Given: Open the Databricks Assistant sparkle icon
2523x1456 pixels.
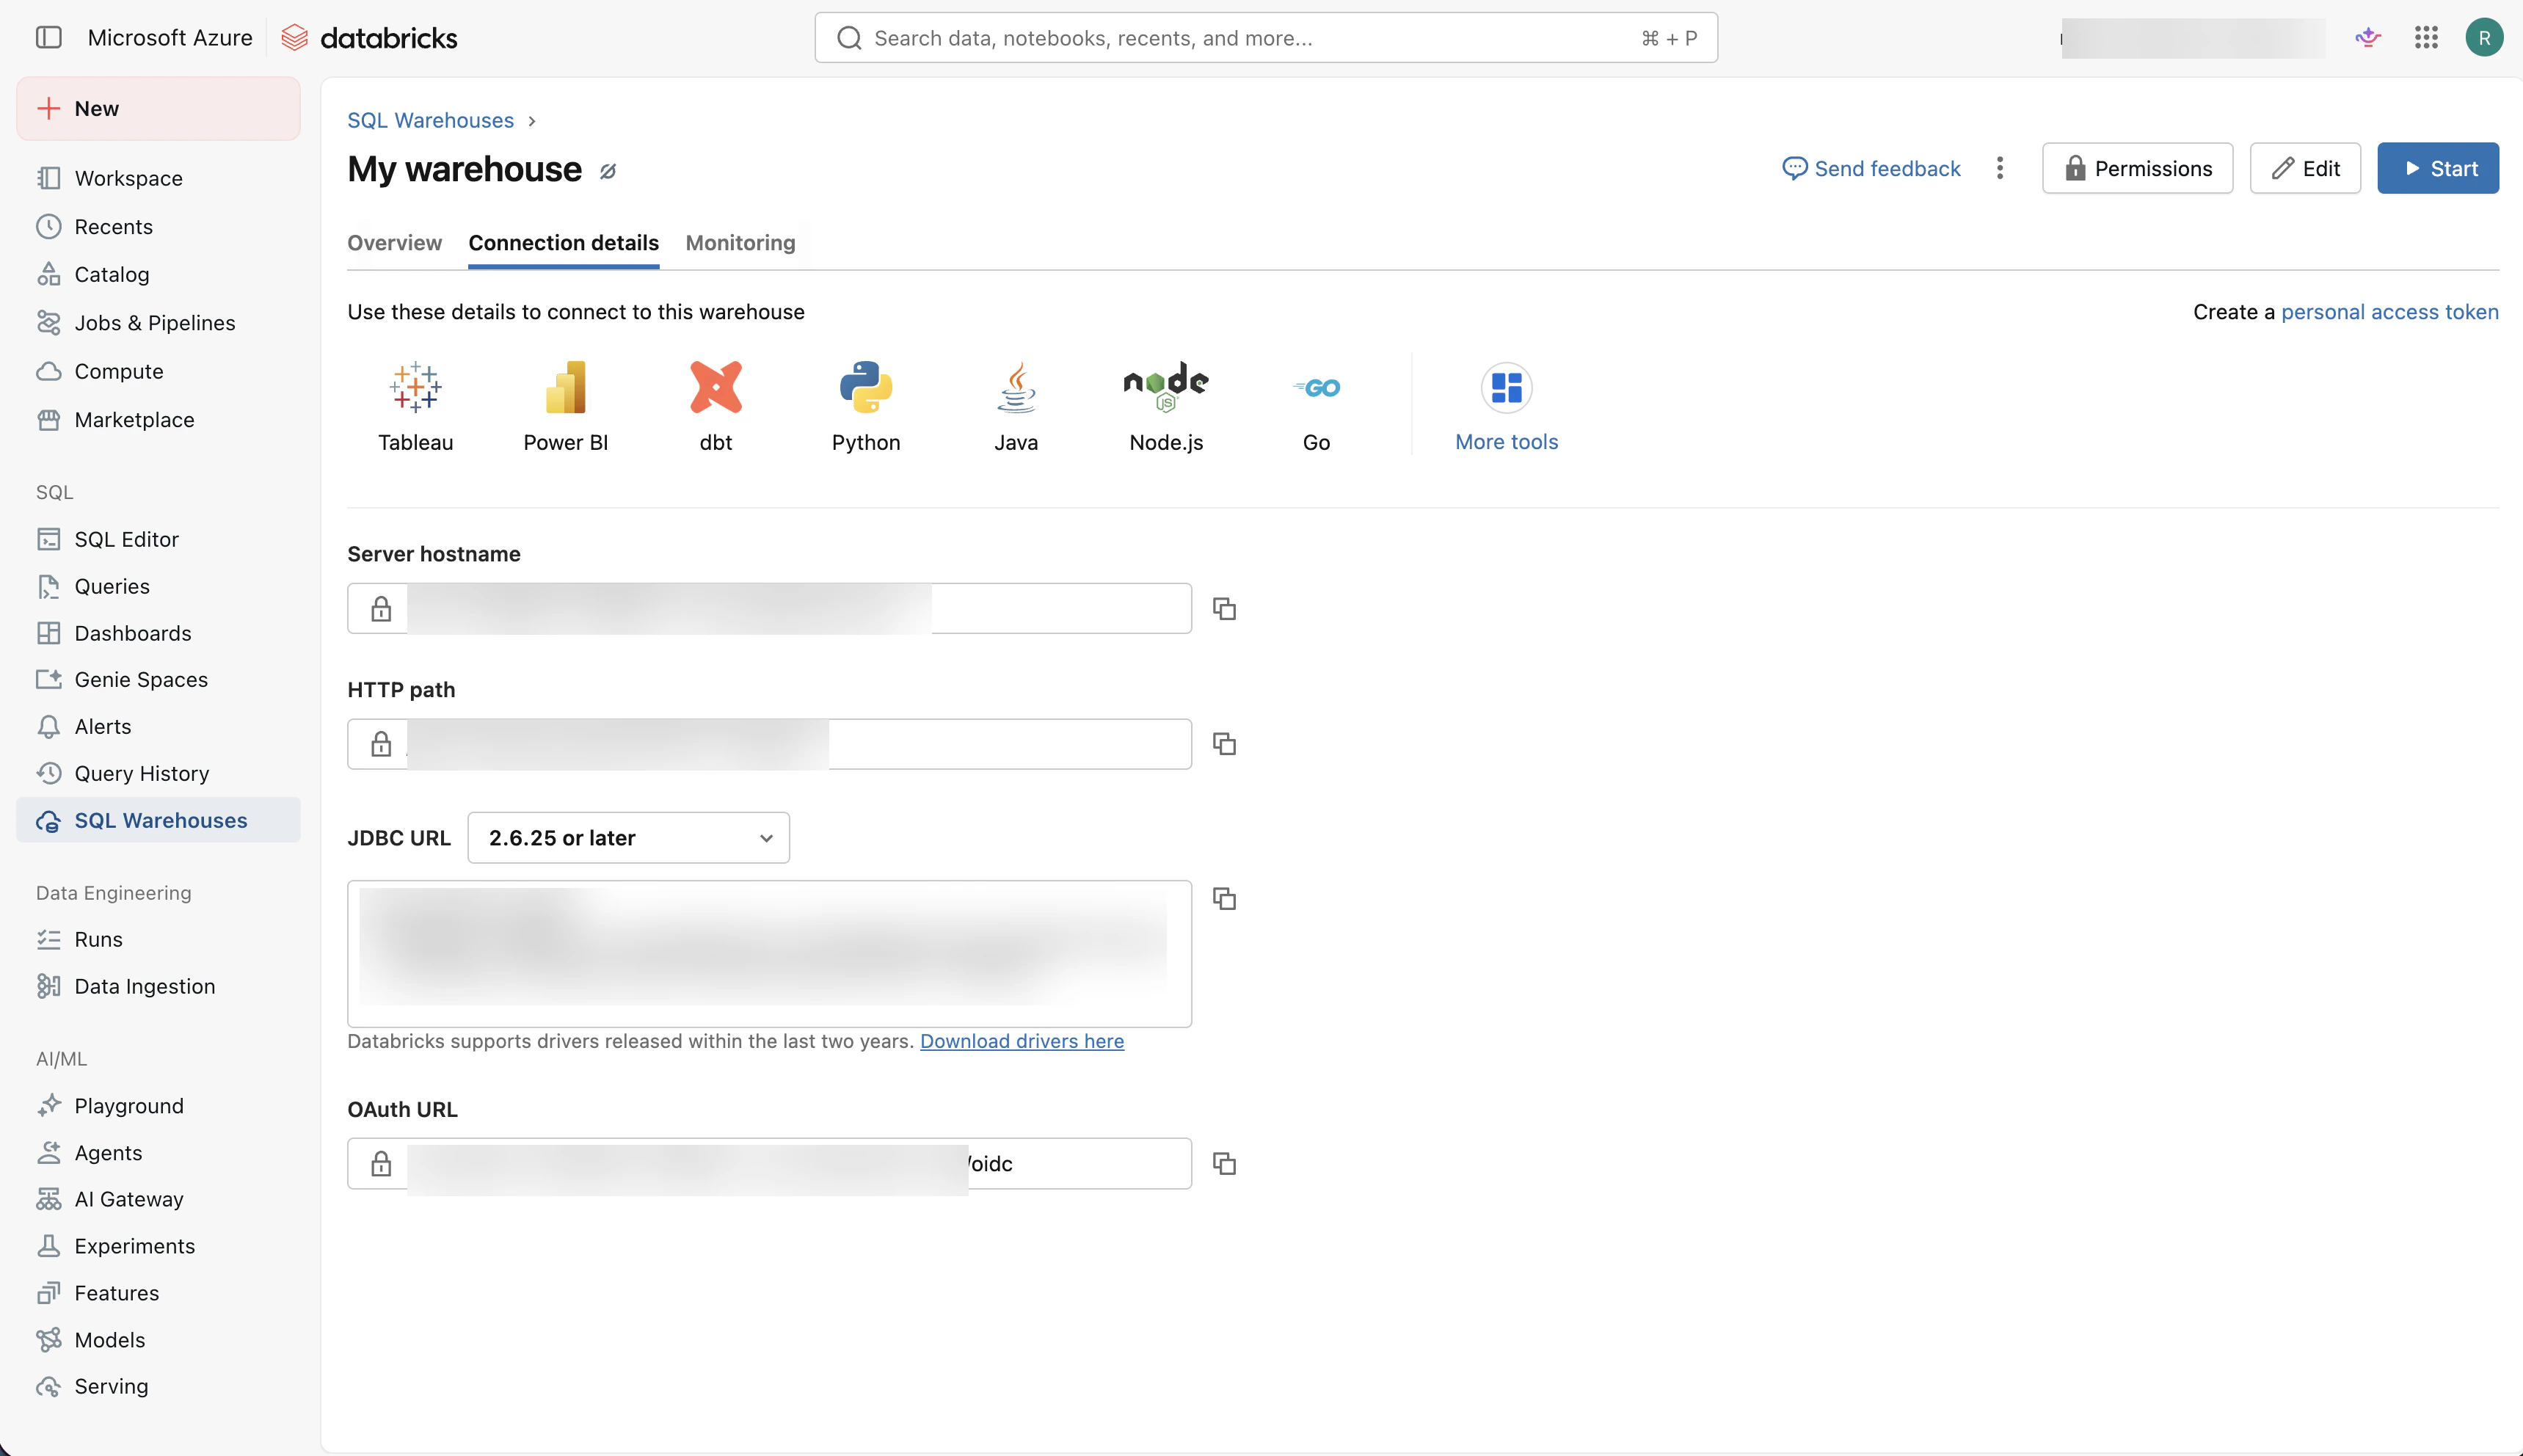Looking at the screenshot, I should point(2368,38).
